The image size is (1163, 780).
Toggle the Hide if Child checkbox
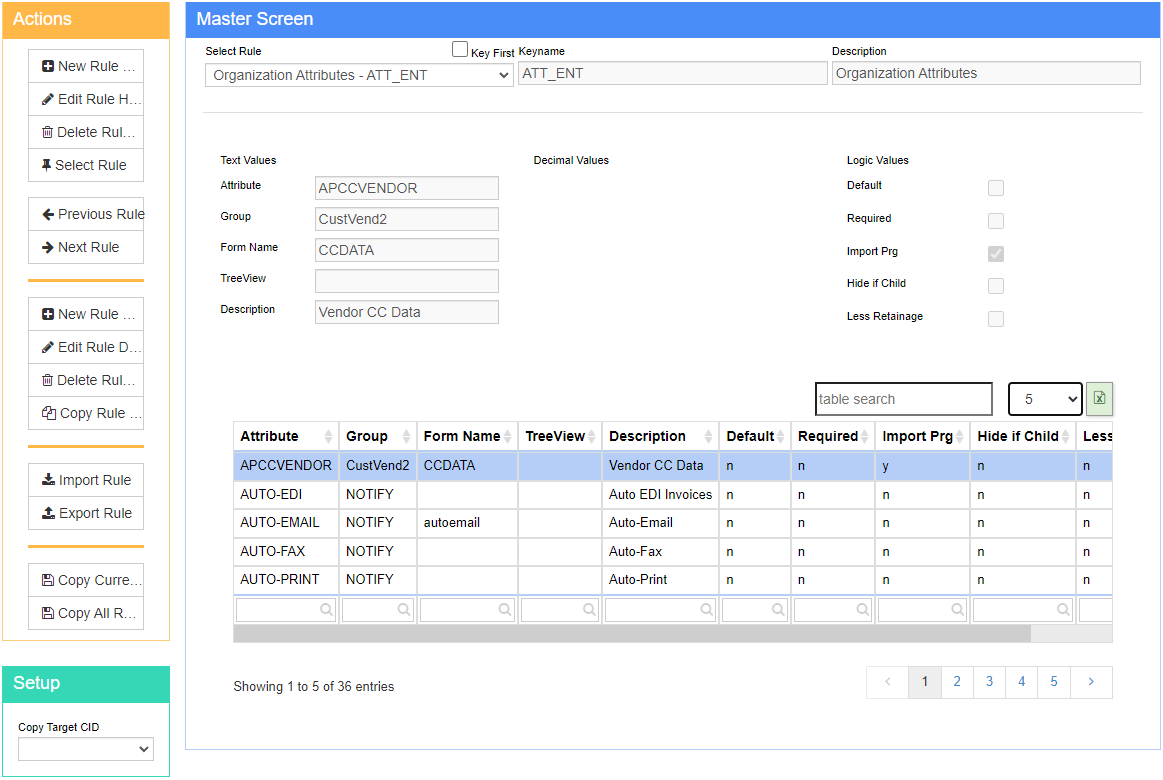click(x=995, y=286)
